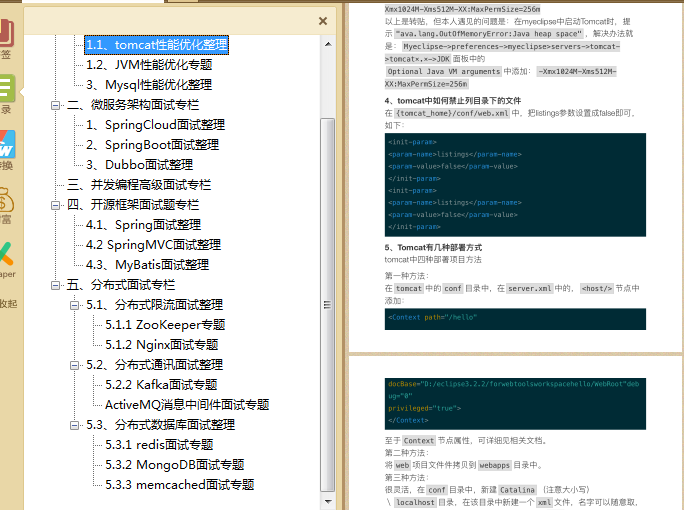Open ActiveMQ消息中间件面试专题 bookmark
684x510 pixels.
coord(187,405)
